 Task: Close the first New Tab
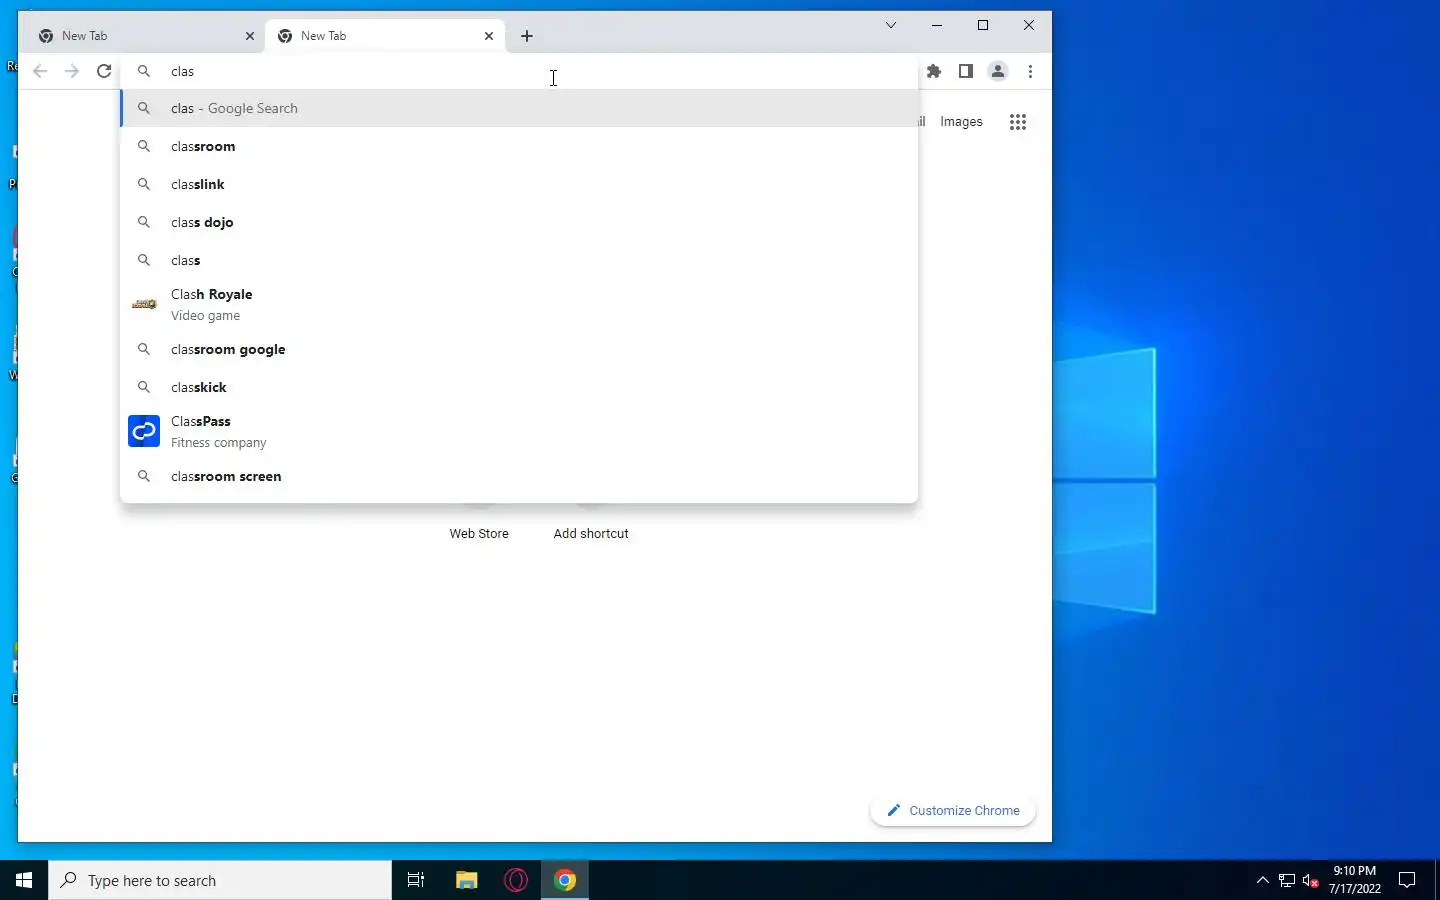[x=250, y=36]
